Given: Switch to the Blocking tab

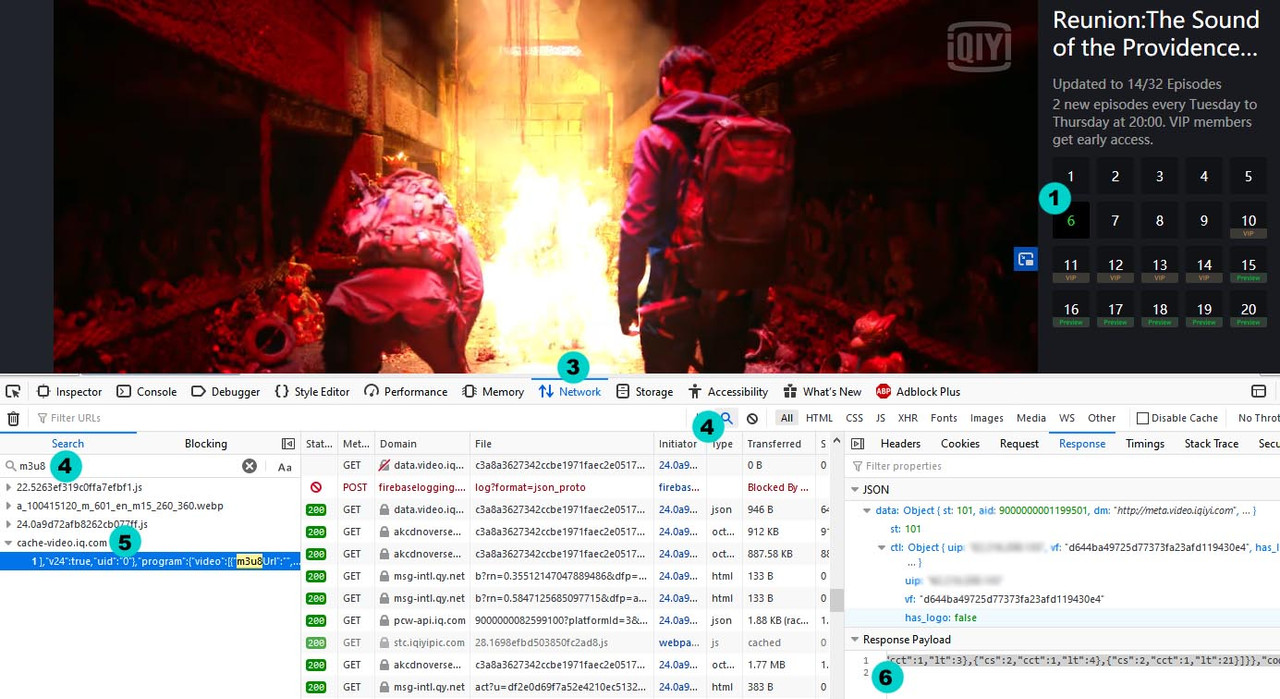Looking at the screenshot, I should point(206,444).
